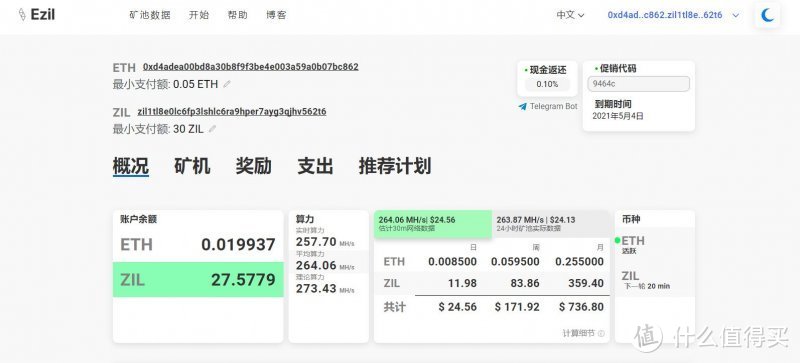Click promo code input field 9464c
Screen dimensions: 800x363
[x=638, y=84]
